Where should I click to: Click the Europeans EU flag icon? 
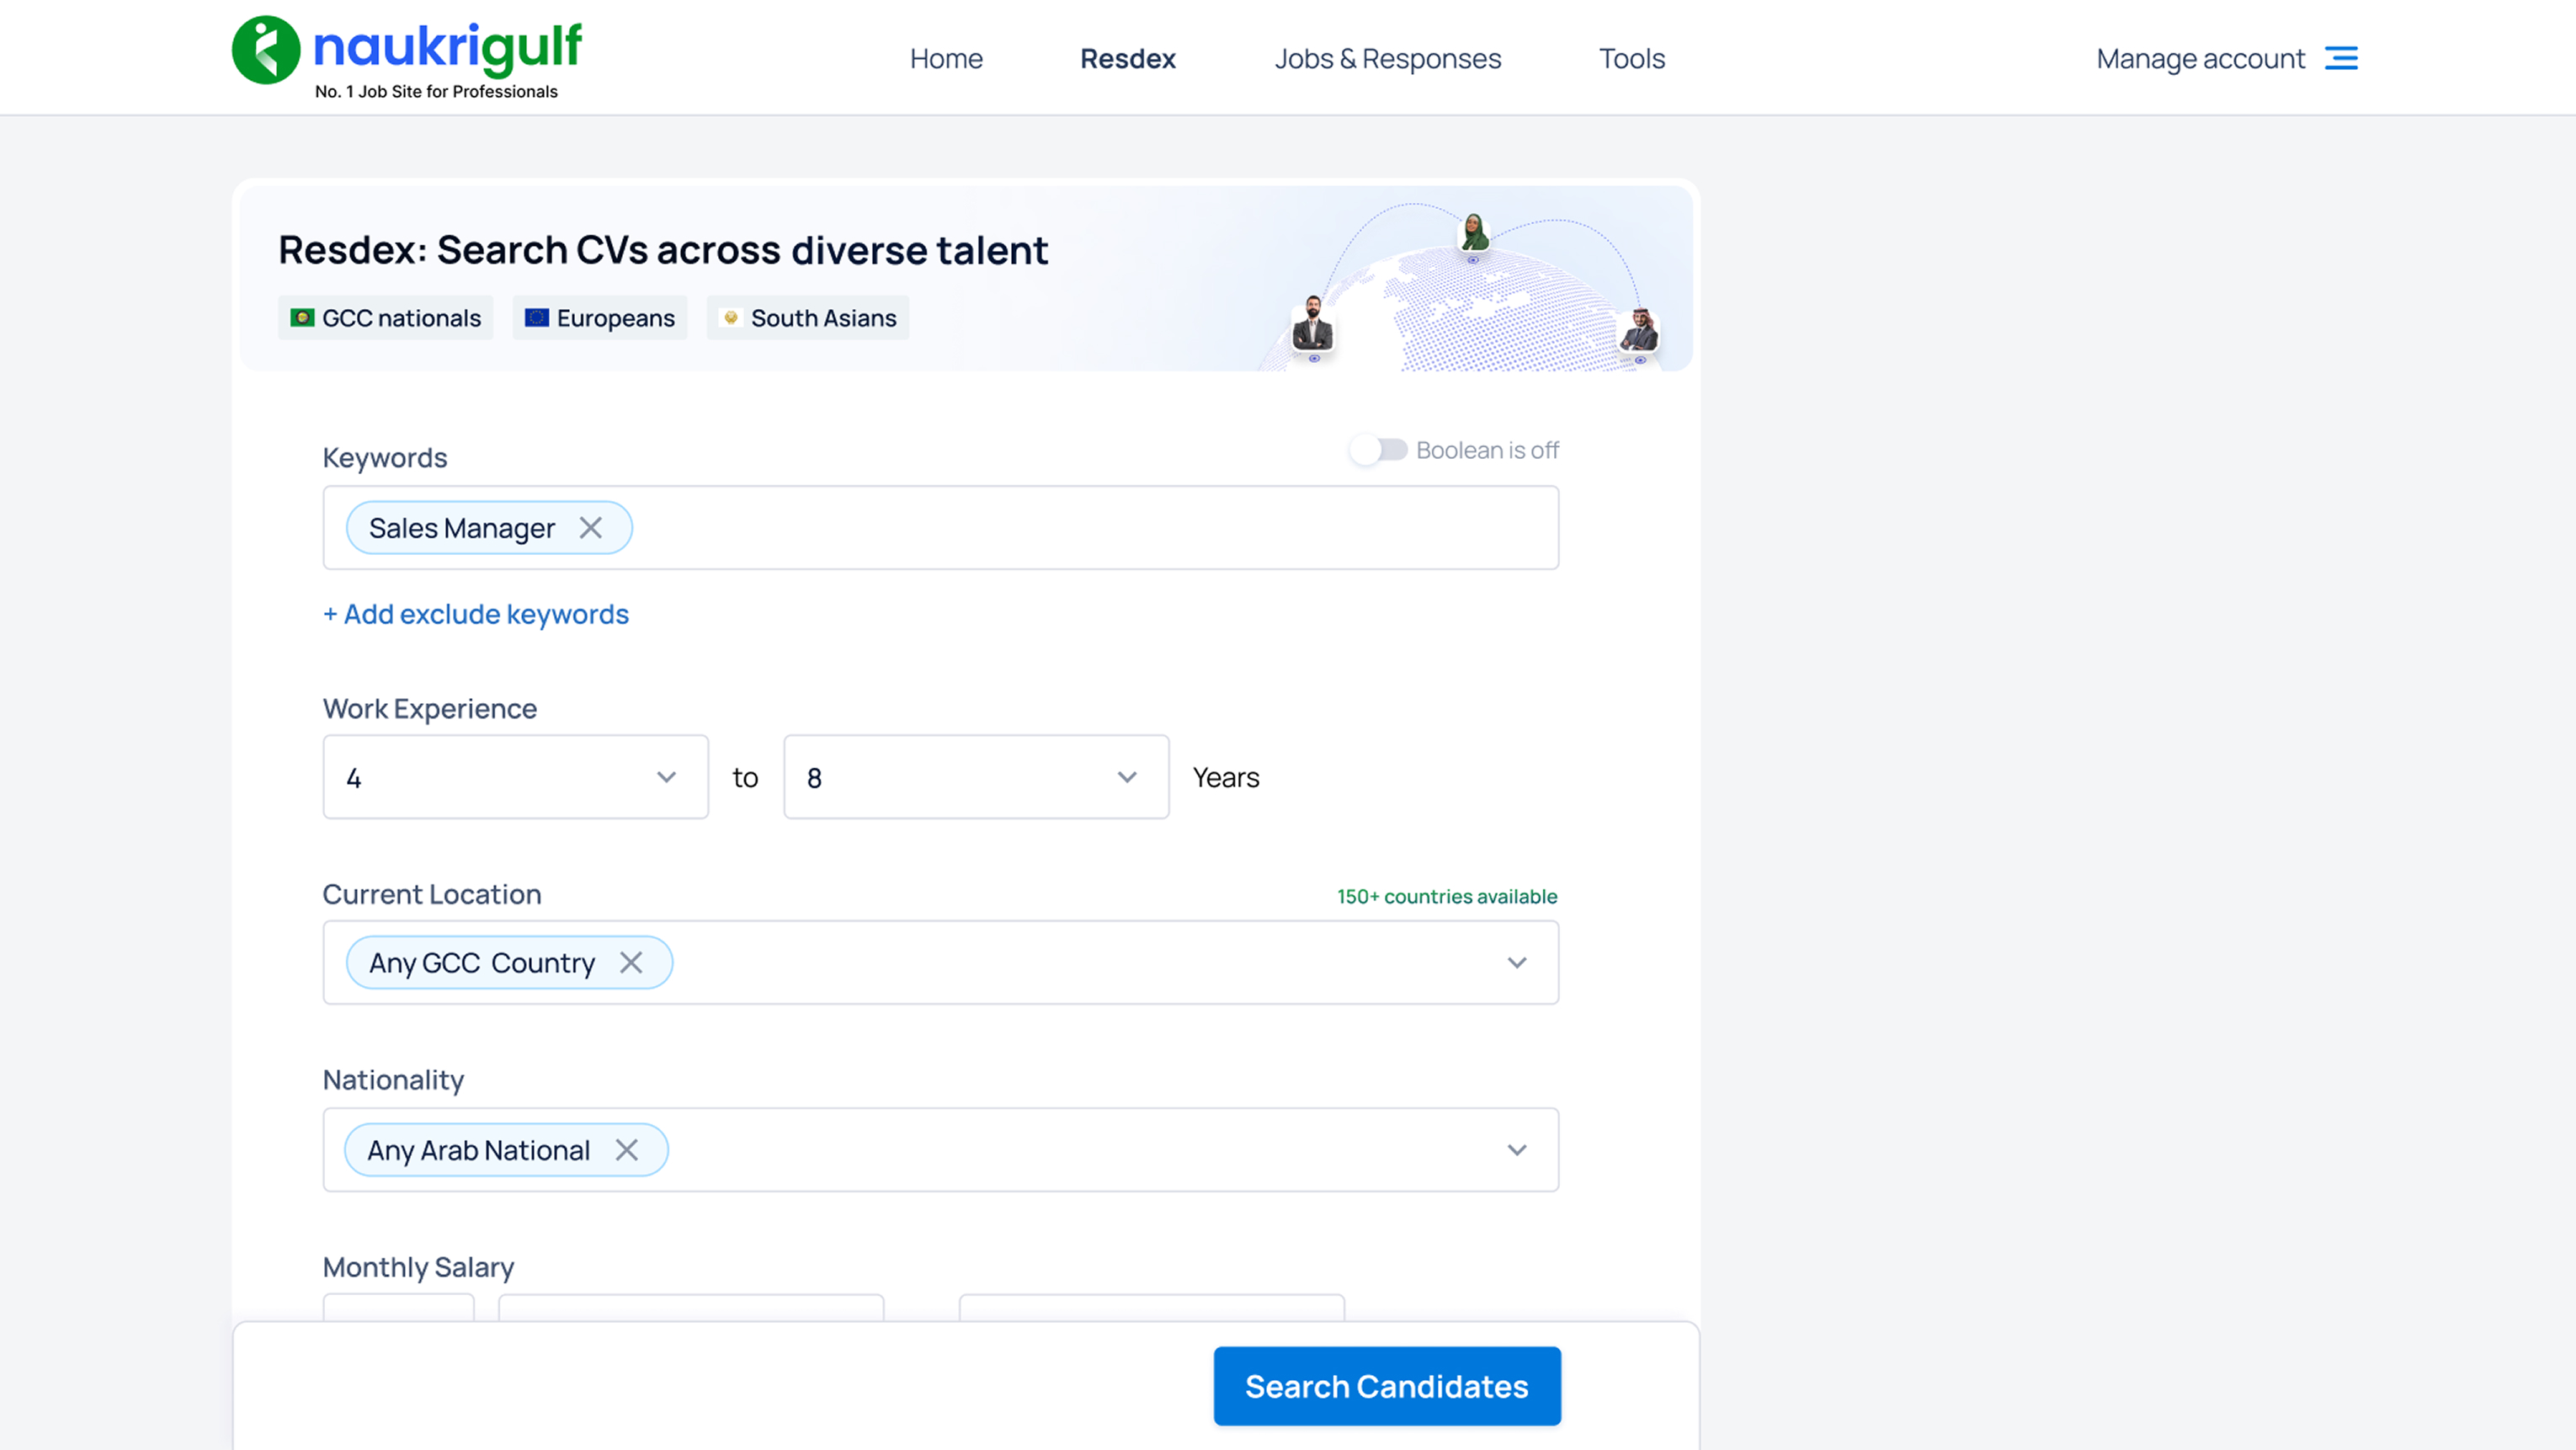click(537, 318)
